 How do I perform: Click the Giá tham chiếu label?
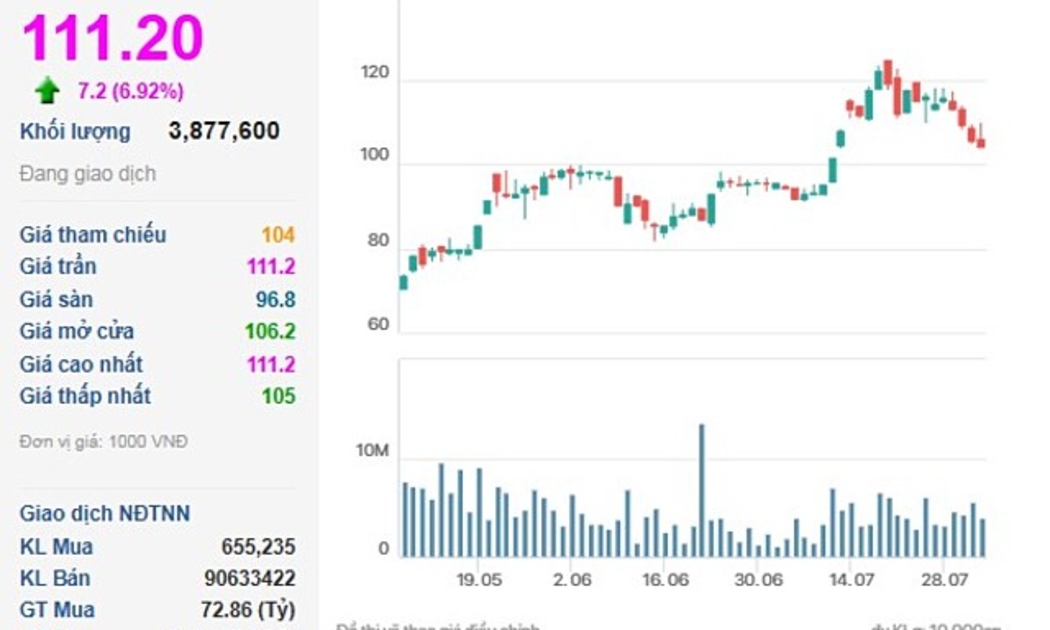pyautogui.click(x=93, y=235)
